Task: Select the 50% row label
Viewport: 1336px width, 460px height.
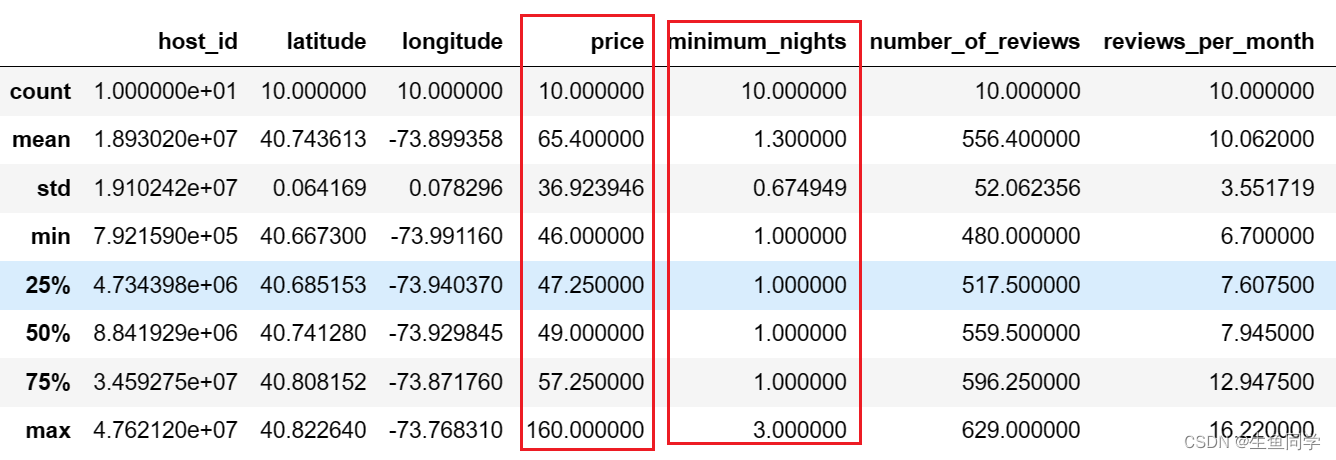Action: tap(49, 333)
